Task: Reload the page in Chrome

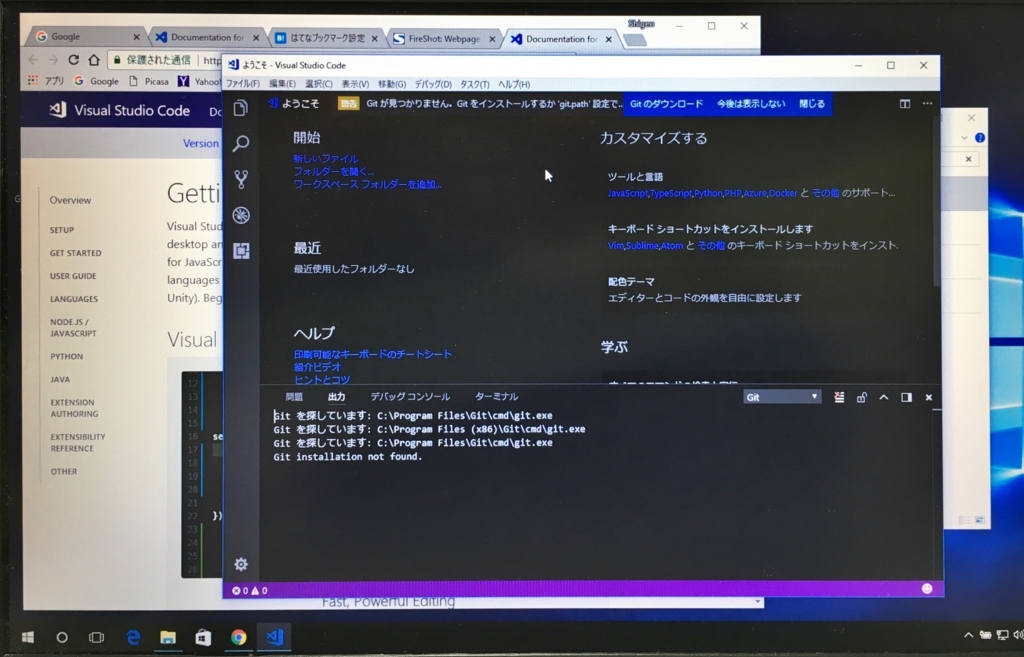Action: 74,60
